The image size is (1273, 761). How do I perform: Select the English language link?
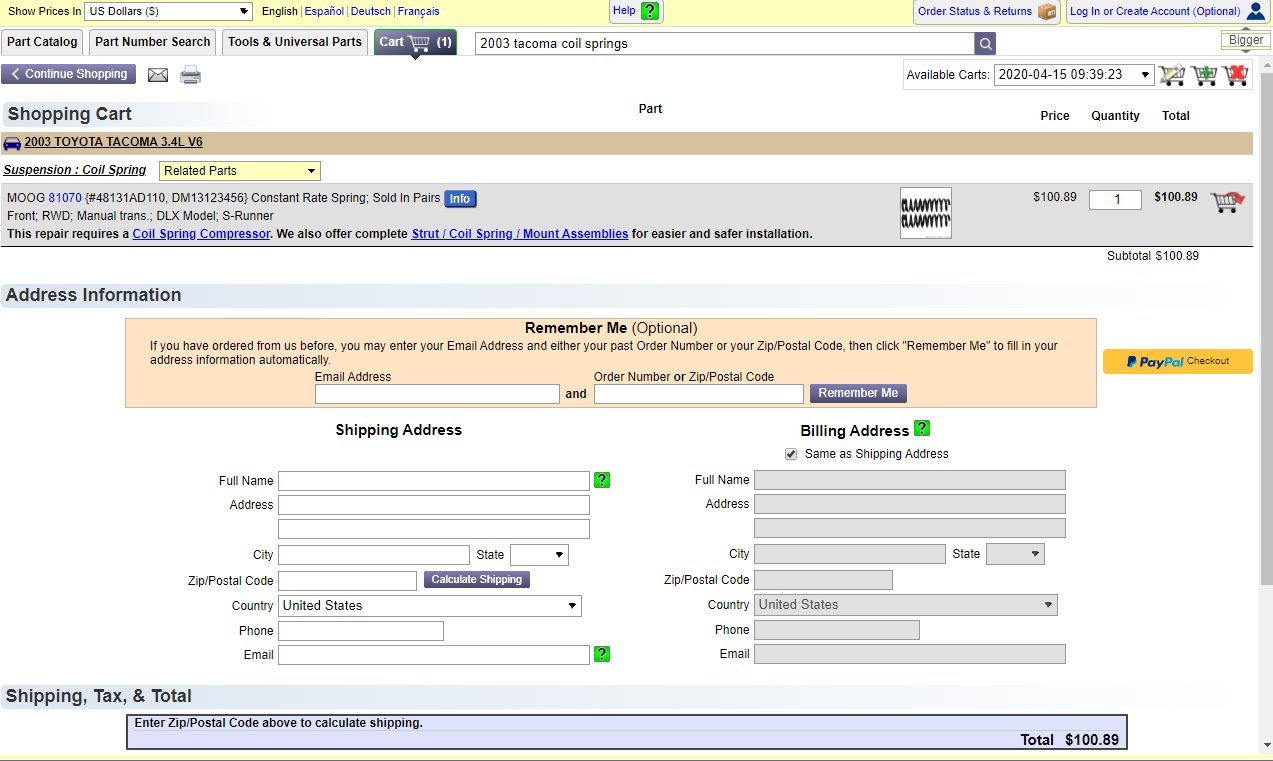click(280, 12)
